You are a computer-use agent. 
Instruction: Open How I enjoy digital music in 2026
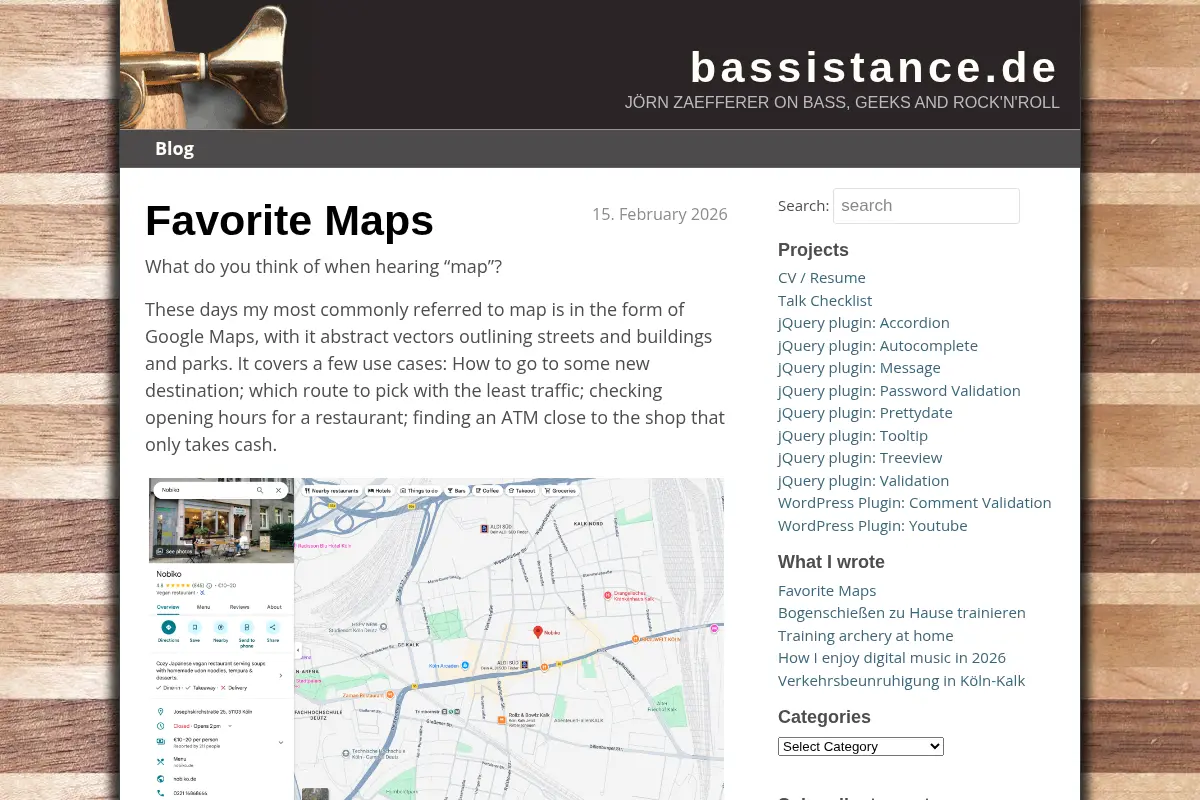click(x=892, y=658)
